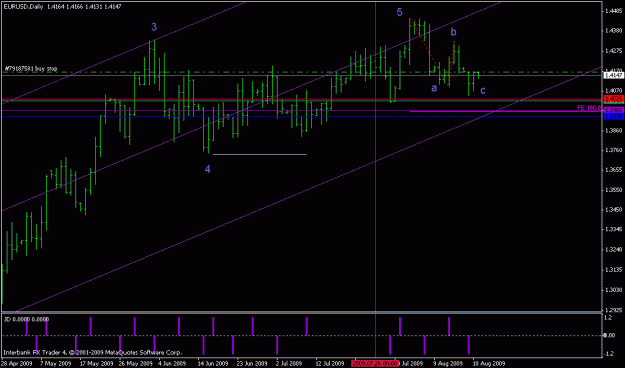The image size is (625, 368).
Task: Select the red dotted trend line from wave 5
Action: tap(430, 52)
